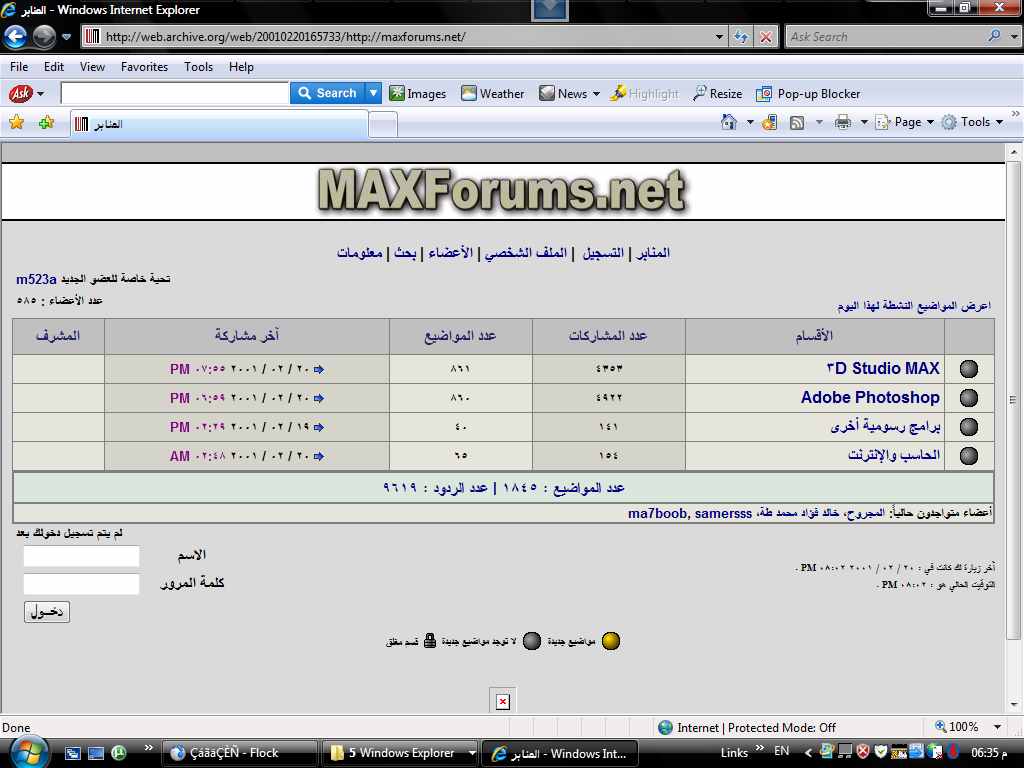Open the Favorites Center star icon
This screenshot has height=768, width=1024.
click(16, 122)
